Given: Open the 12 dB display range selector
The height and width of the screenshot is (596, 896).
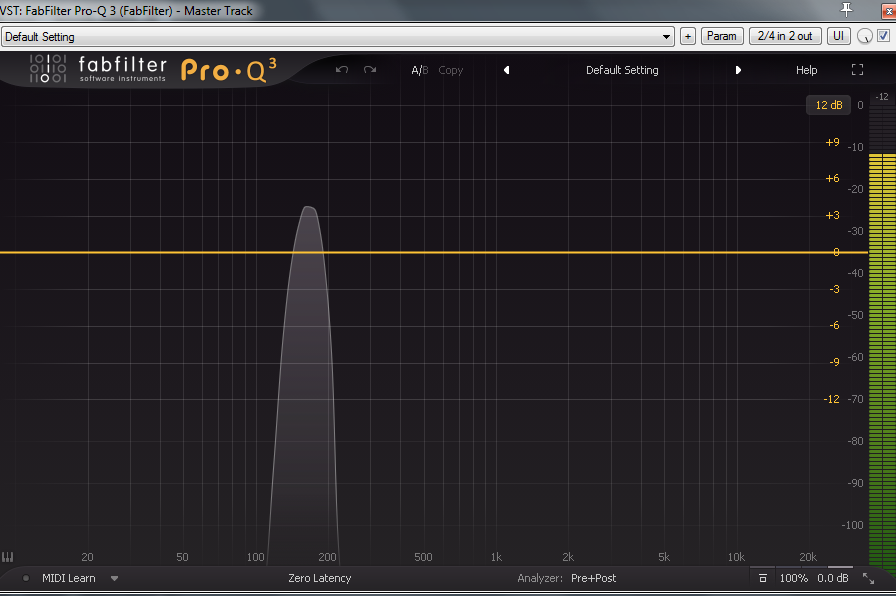Looking at the screenshot, I should [829, 105].
